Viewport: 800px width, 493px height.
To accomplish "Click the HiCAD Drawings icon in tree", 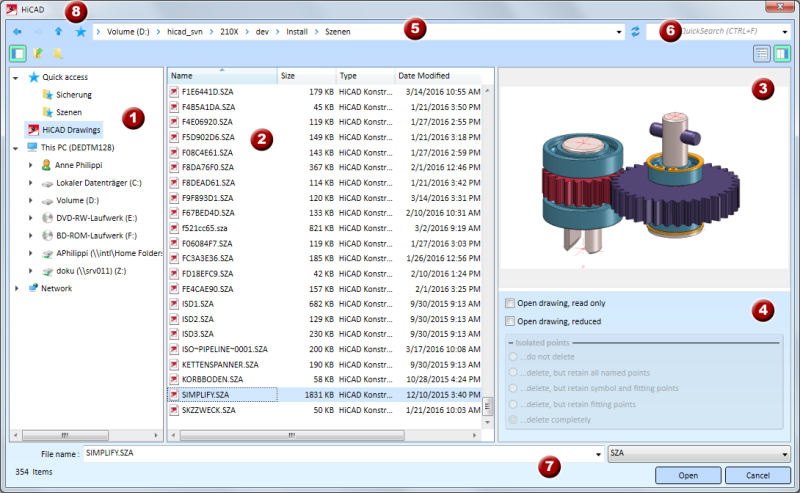I will pos(34,130).
